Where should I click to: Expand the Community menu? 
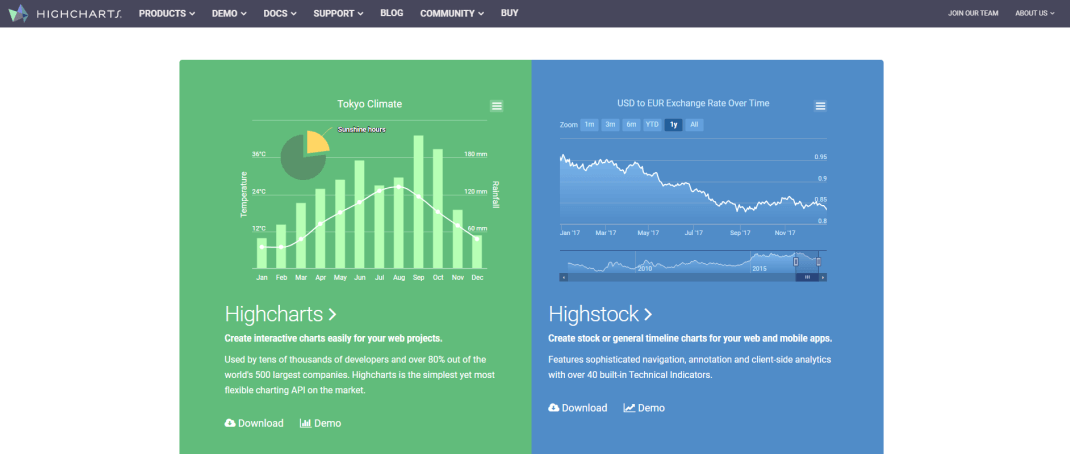[452, 13]
